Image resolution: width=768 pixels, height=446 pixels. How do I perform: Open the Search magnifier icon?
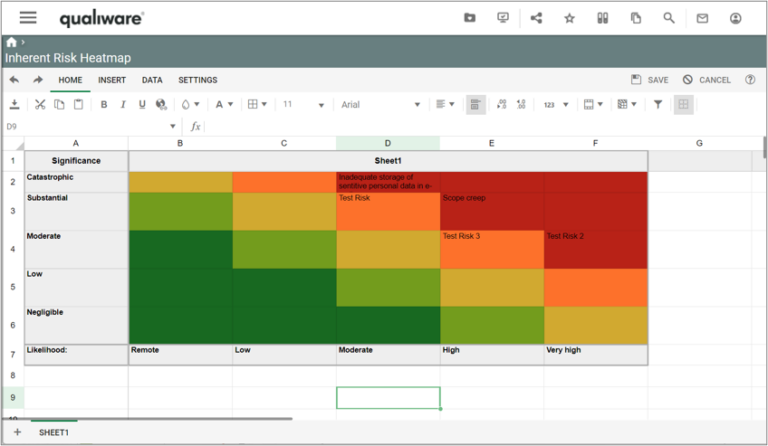669,18
